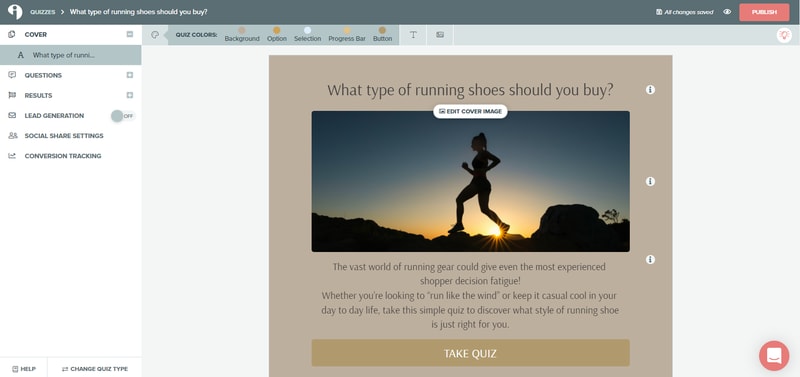Image resolution: width=800 pixels, height=377 pixels.
Task: Click the Help button
Action: (x=23, y=368)
